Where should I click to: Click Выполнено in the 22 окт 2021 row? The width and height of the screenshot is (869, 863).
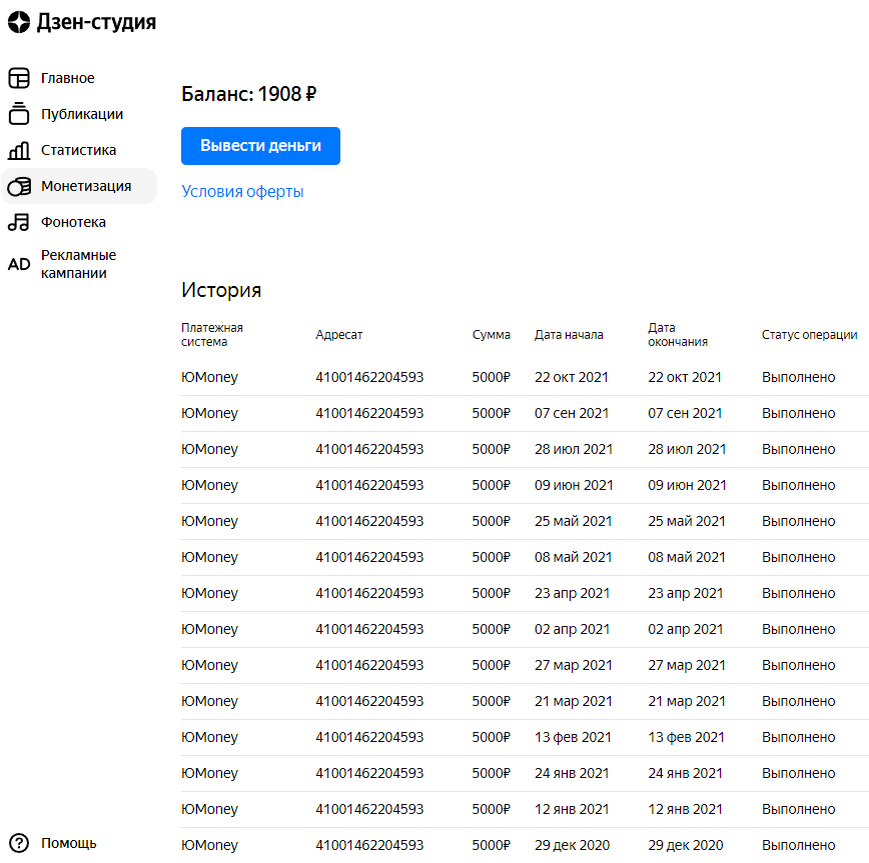point(799,377)
